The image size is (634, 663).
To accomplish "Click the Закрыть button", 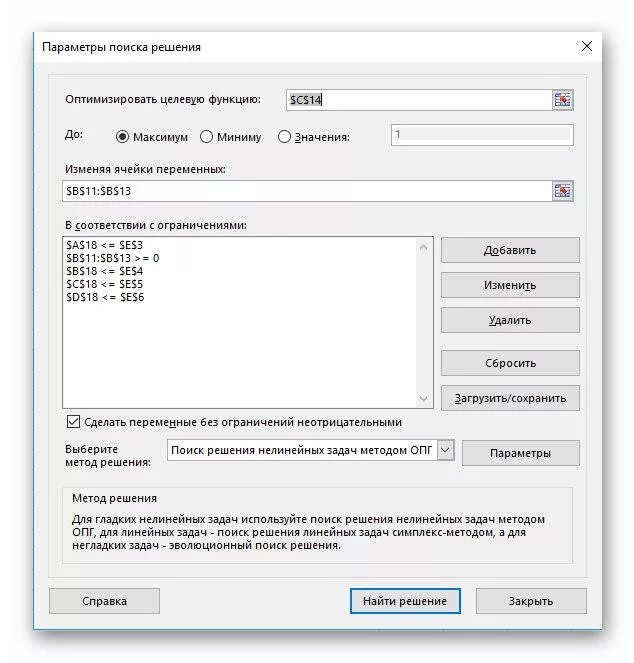I will (x=531, y=601).
